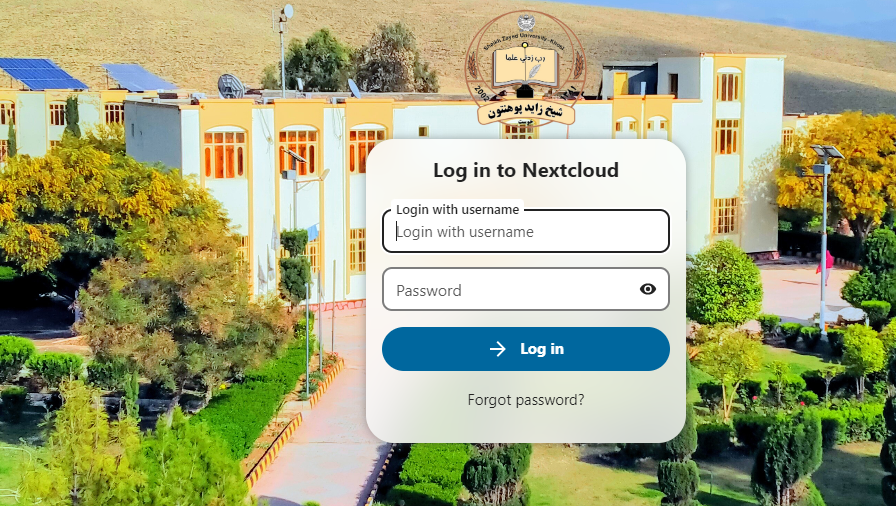Viewport: 896px width, 506px height.
Task: Click the Log in text on blue button
Action: click(542, 349)
